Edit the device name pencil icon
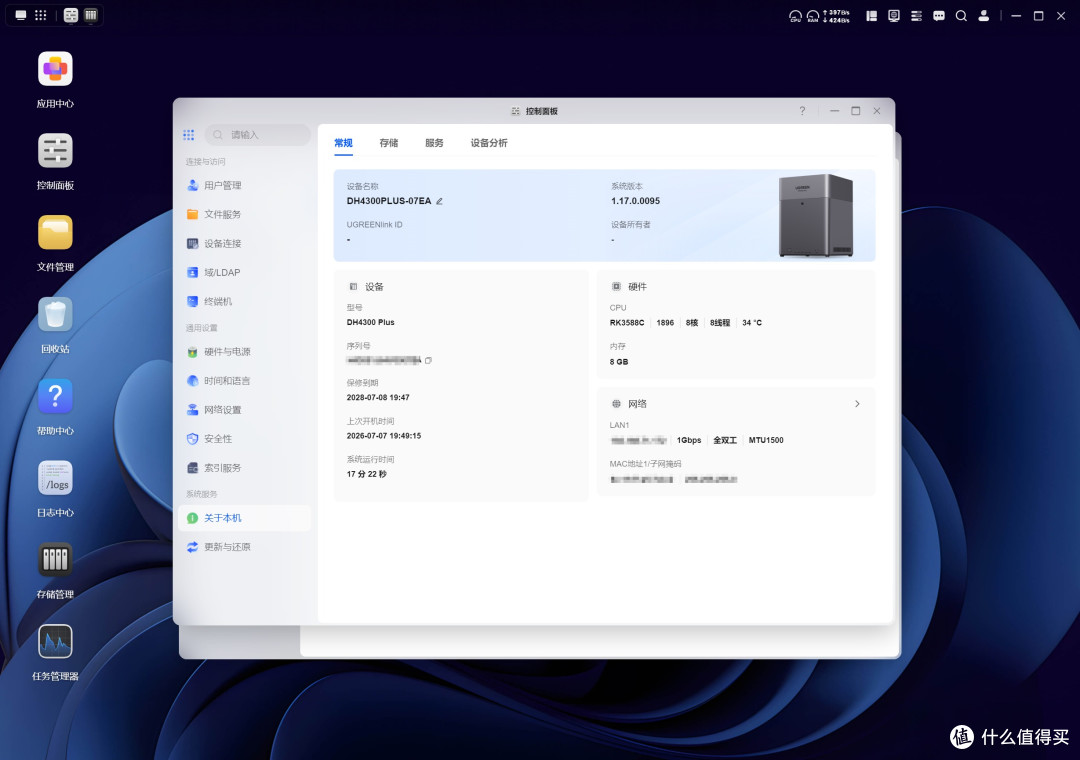 tap(439, 201)
